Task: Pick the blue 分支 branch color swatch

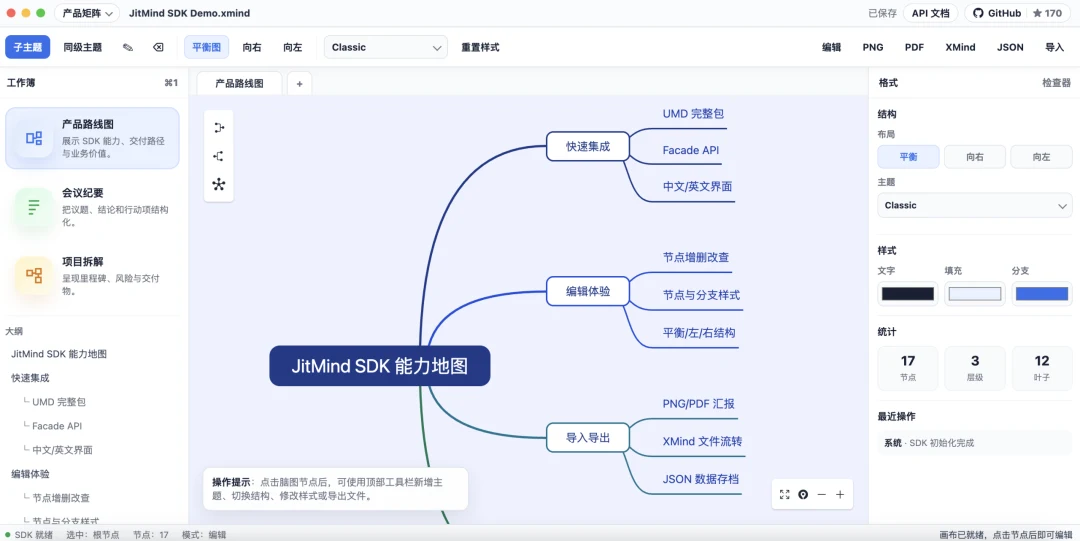Action: click(x=1041, y=294)
